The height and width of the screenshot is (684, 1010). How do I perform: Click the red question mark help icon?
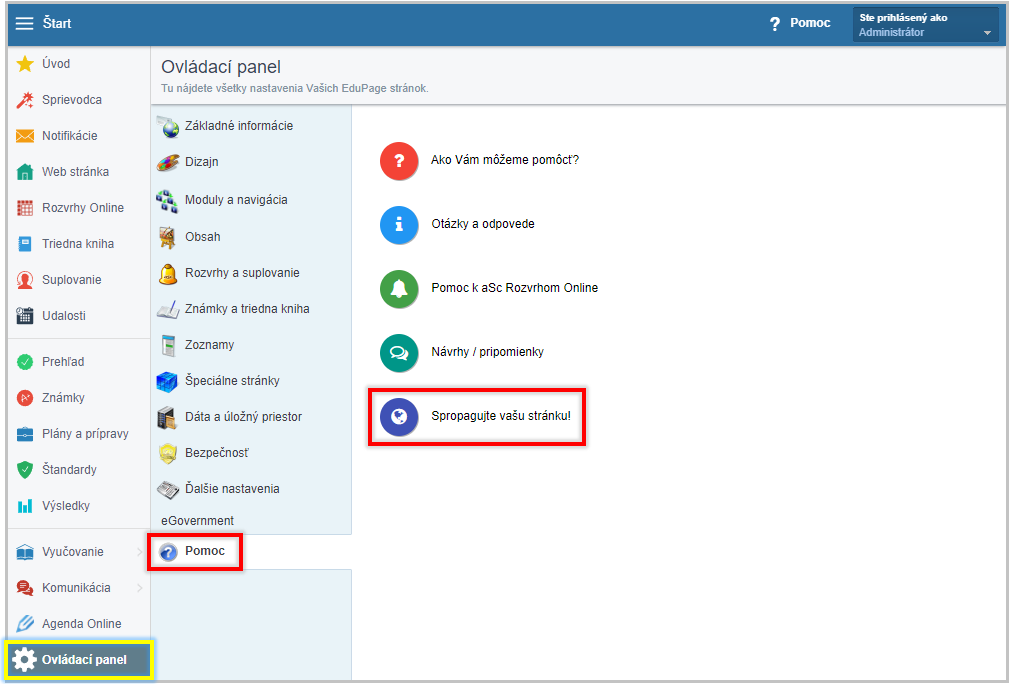pyautogui.click(x=399, y=160)
